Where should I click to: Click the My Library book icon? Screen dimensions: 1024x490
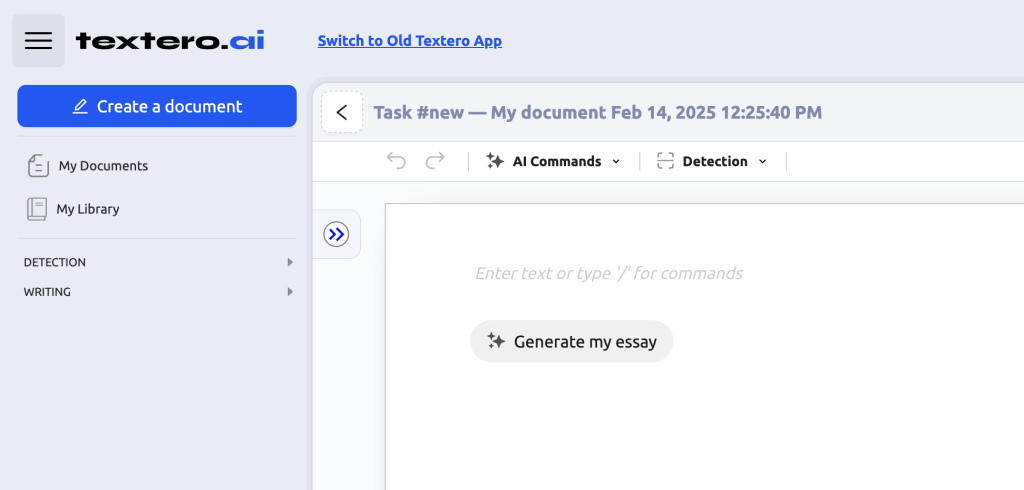[x=37, y=209]
